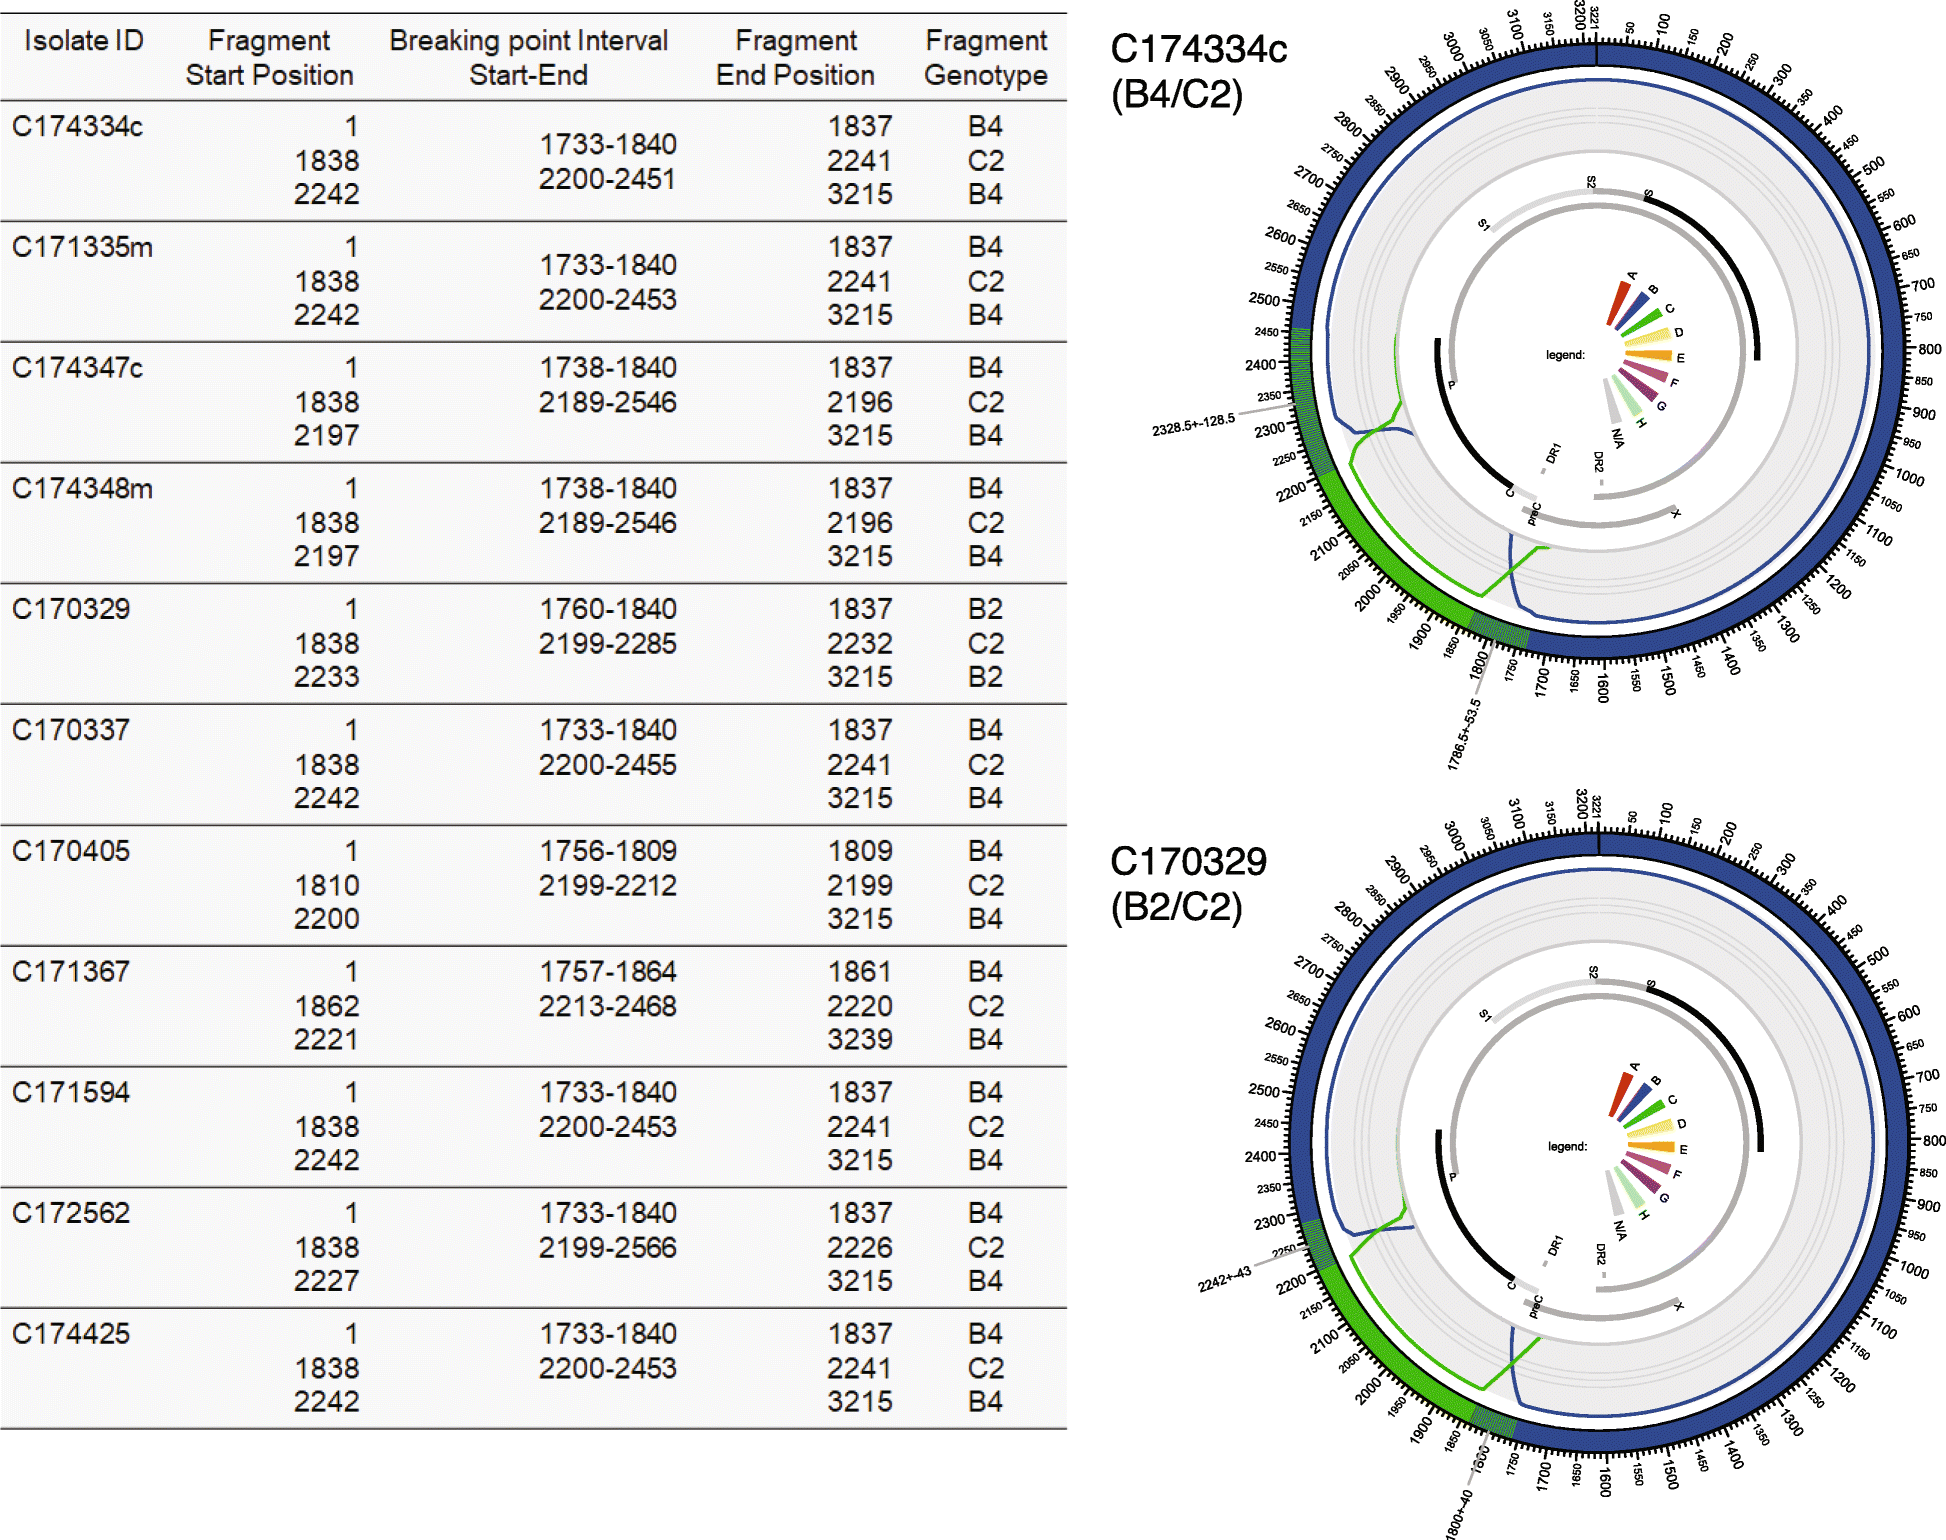The image size is (1946, 1540).
Task: Select the breakpoint interval 1757-1864
Action: tap(608, 971)
